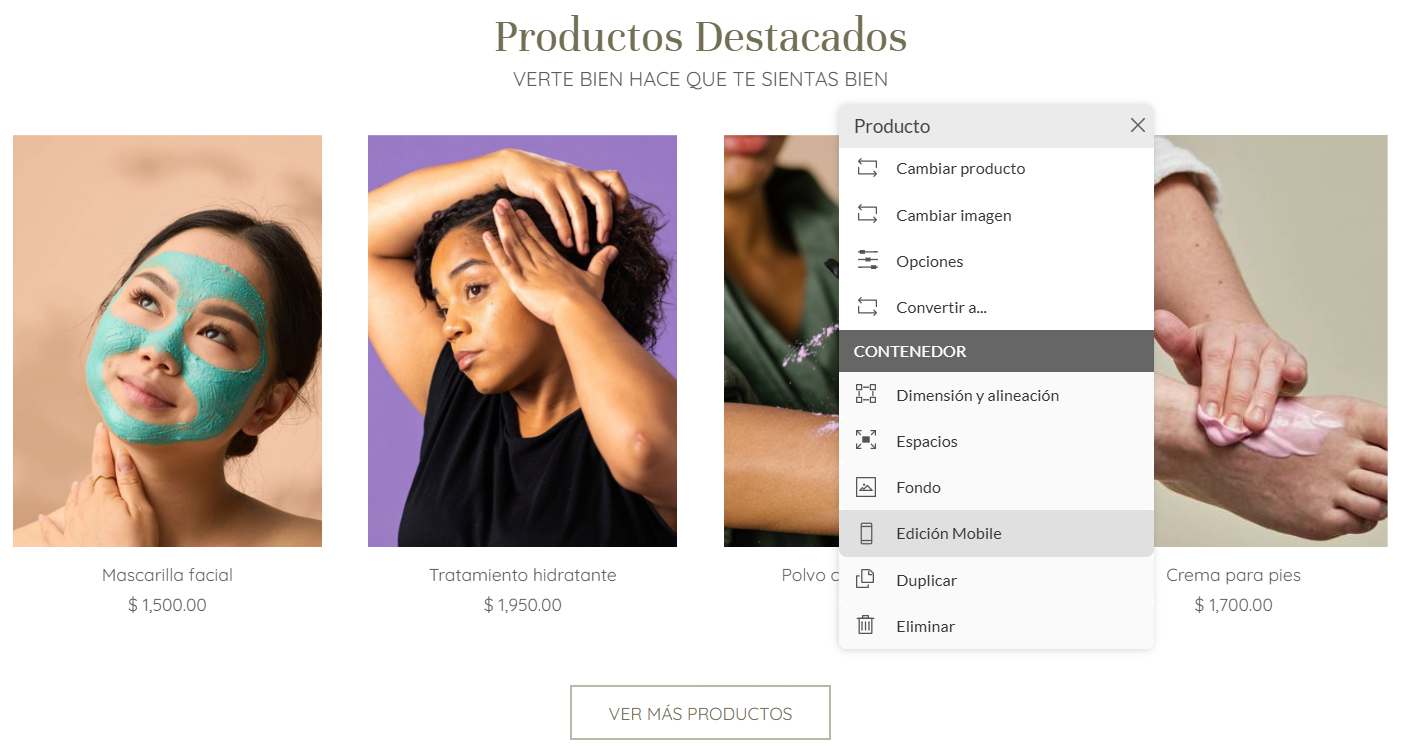Choose Edición Mobile from the menu
Image resolution: width=1402 pixels, height=752 pixels.
point(996,533)
